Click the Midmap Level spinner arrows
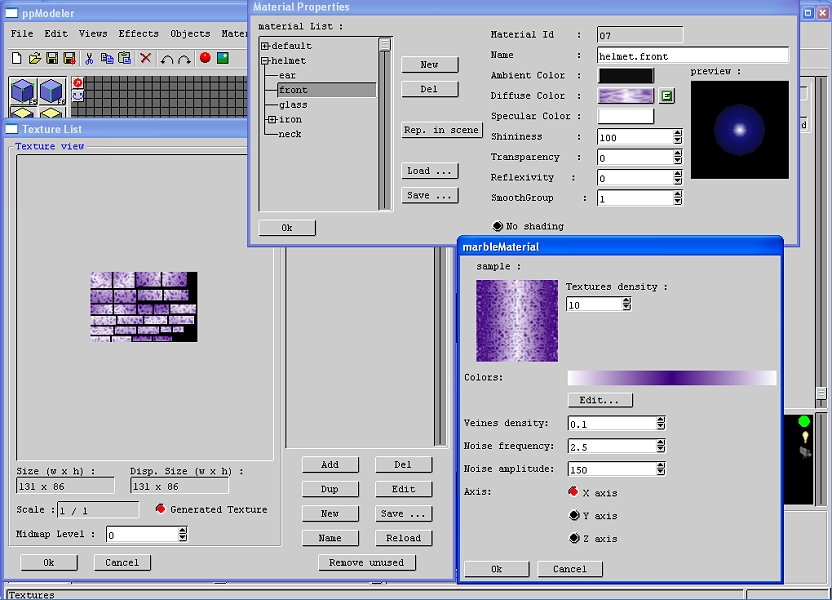Image resolution: width=832 pixels, height=600 pixels. [183, 534]
